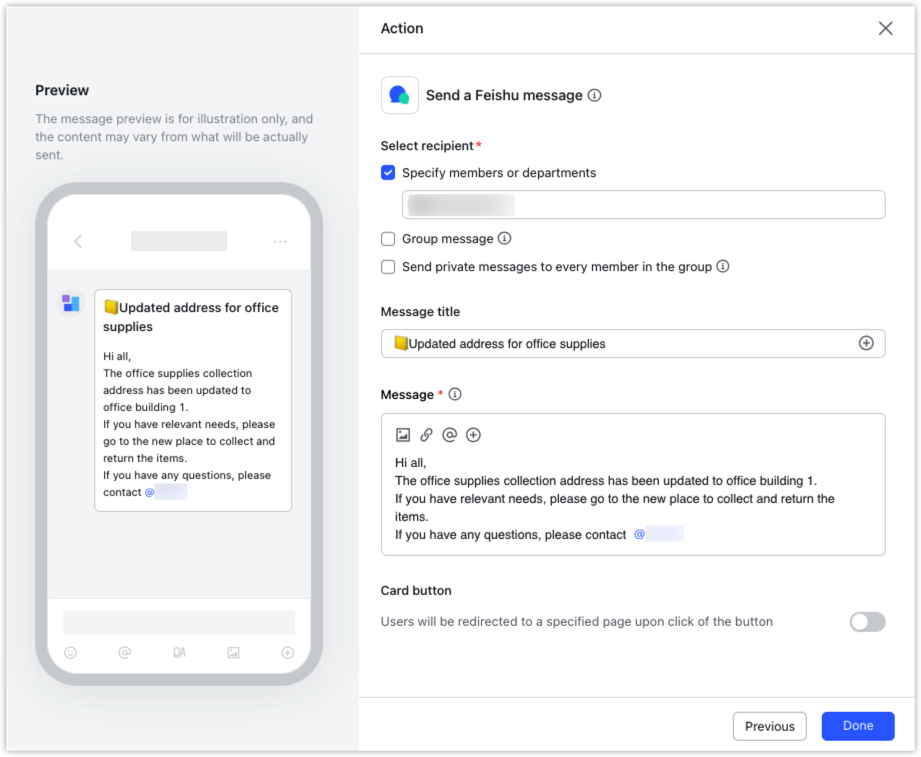Close the Action panel
The height and width of the screenshot is (757, 921).
[x=885, y=28]
